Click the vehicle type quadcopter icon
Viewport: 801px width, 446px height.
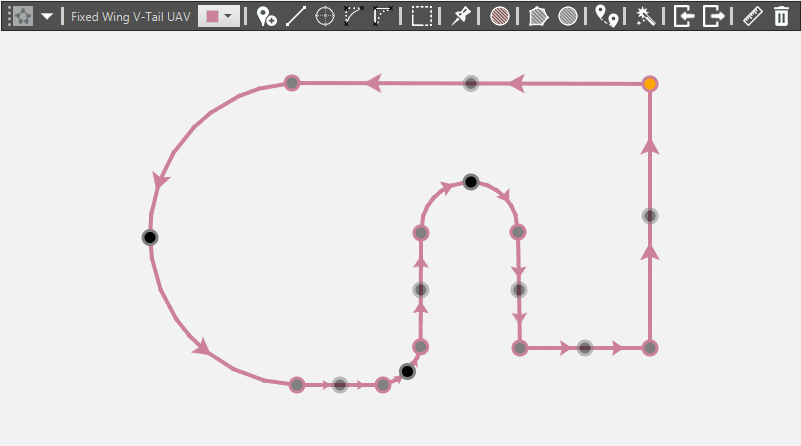23,16
